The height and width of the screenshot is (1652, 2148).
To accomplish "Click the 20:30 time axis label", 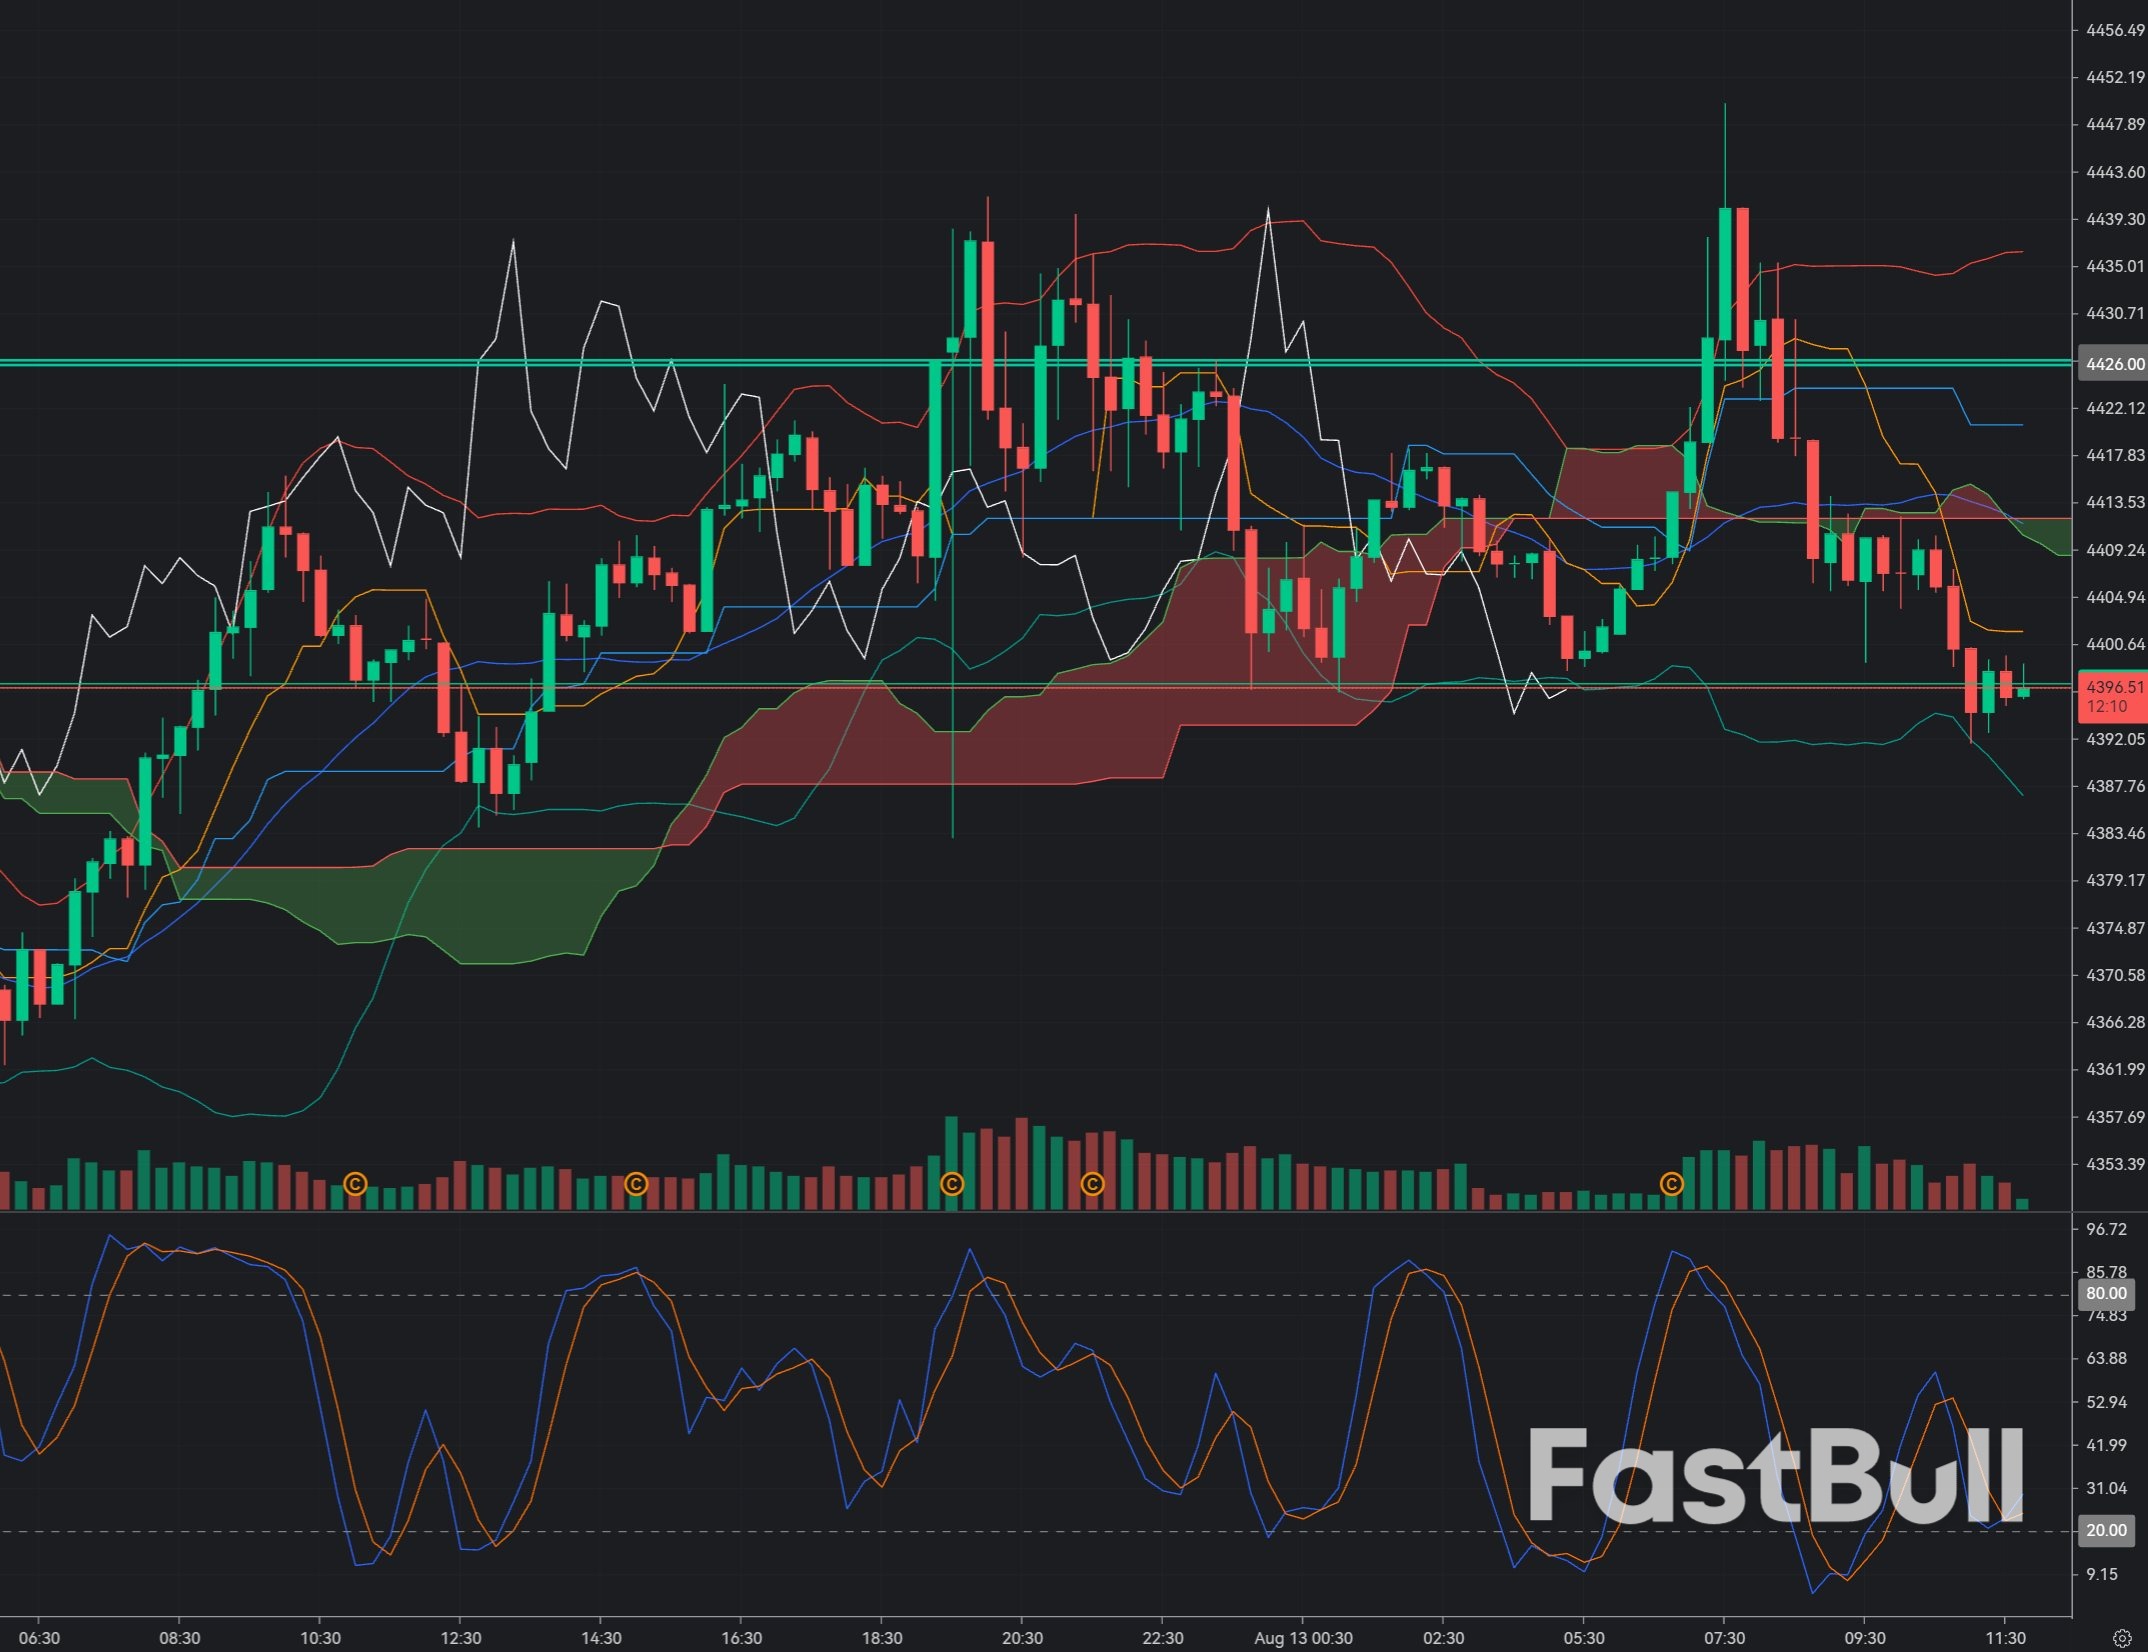I will click(1022, 1638).
